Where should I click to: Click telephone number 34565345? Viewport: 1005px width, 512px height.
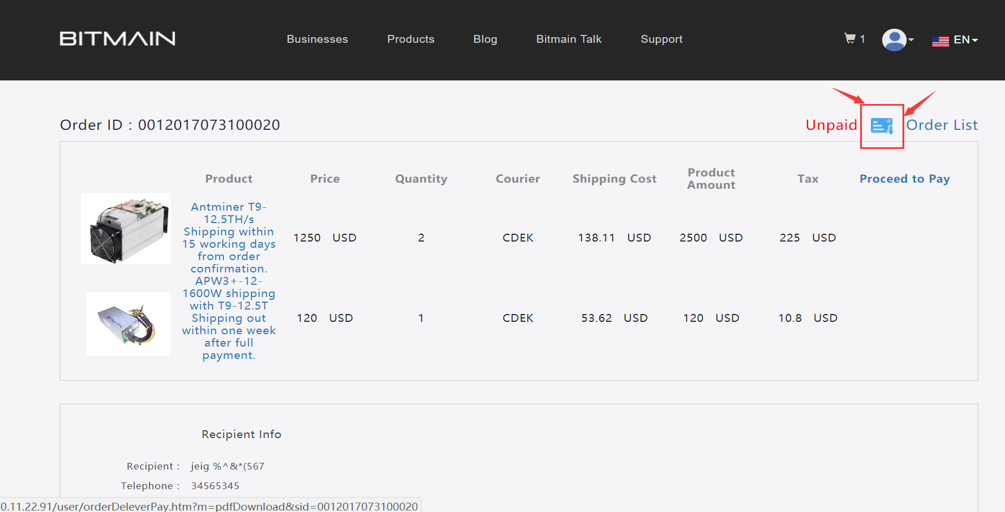[x=215, y=486]
